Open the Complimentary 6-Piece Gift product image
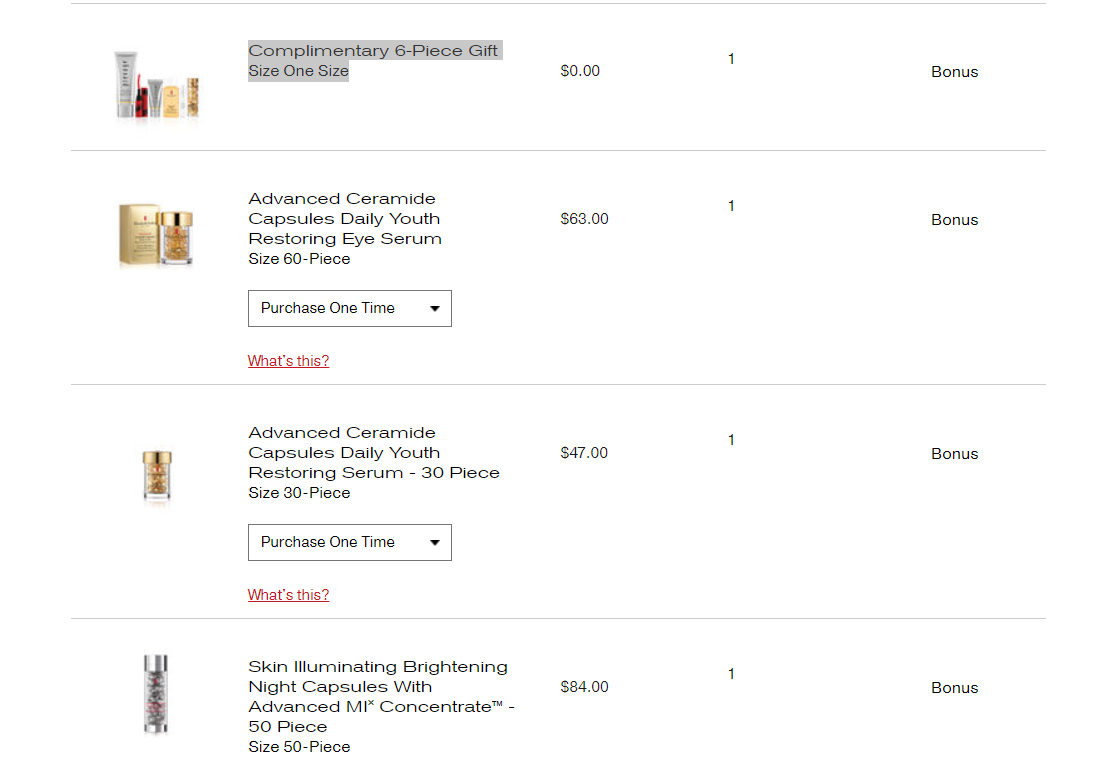 point(157,85)
